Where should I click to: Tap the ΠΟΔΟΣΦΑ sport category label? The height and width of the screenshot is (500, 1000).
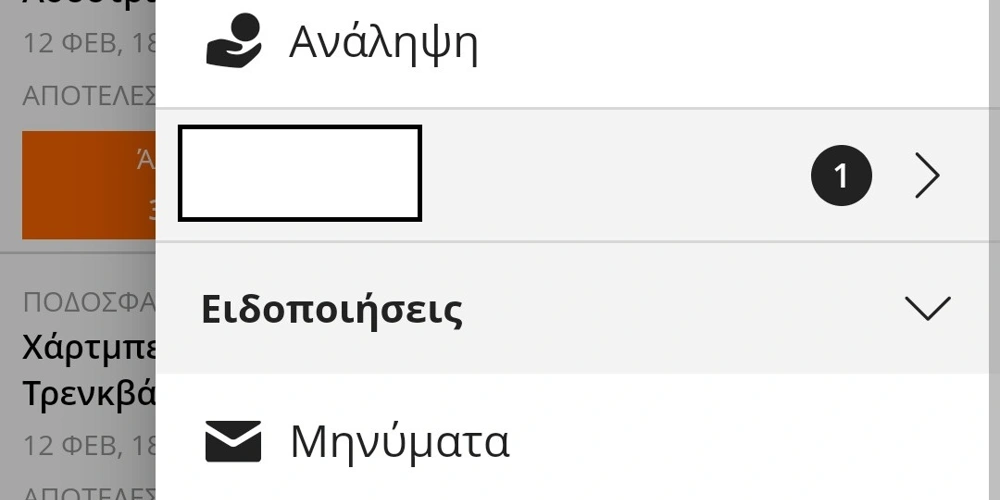[88, 302]
